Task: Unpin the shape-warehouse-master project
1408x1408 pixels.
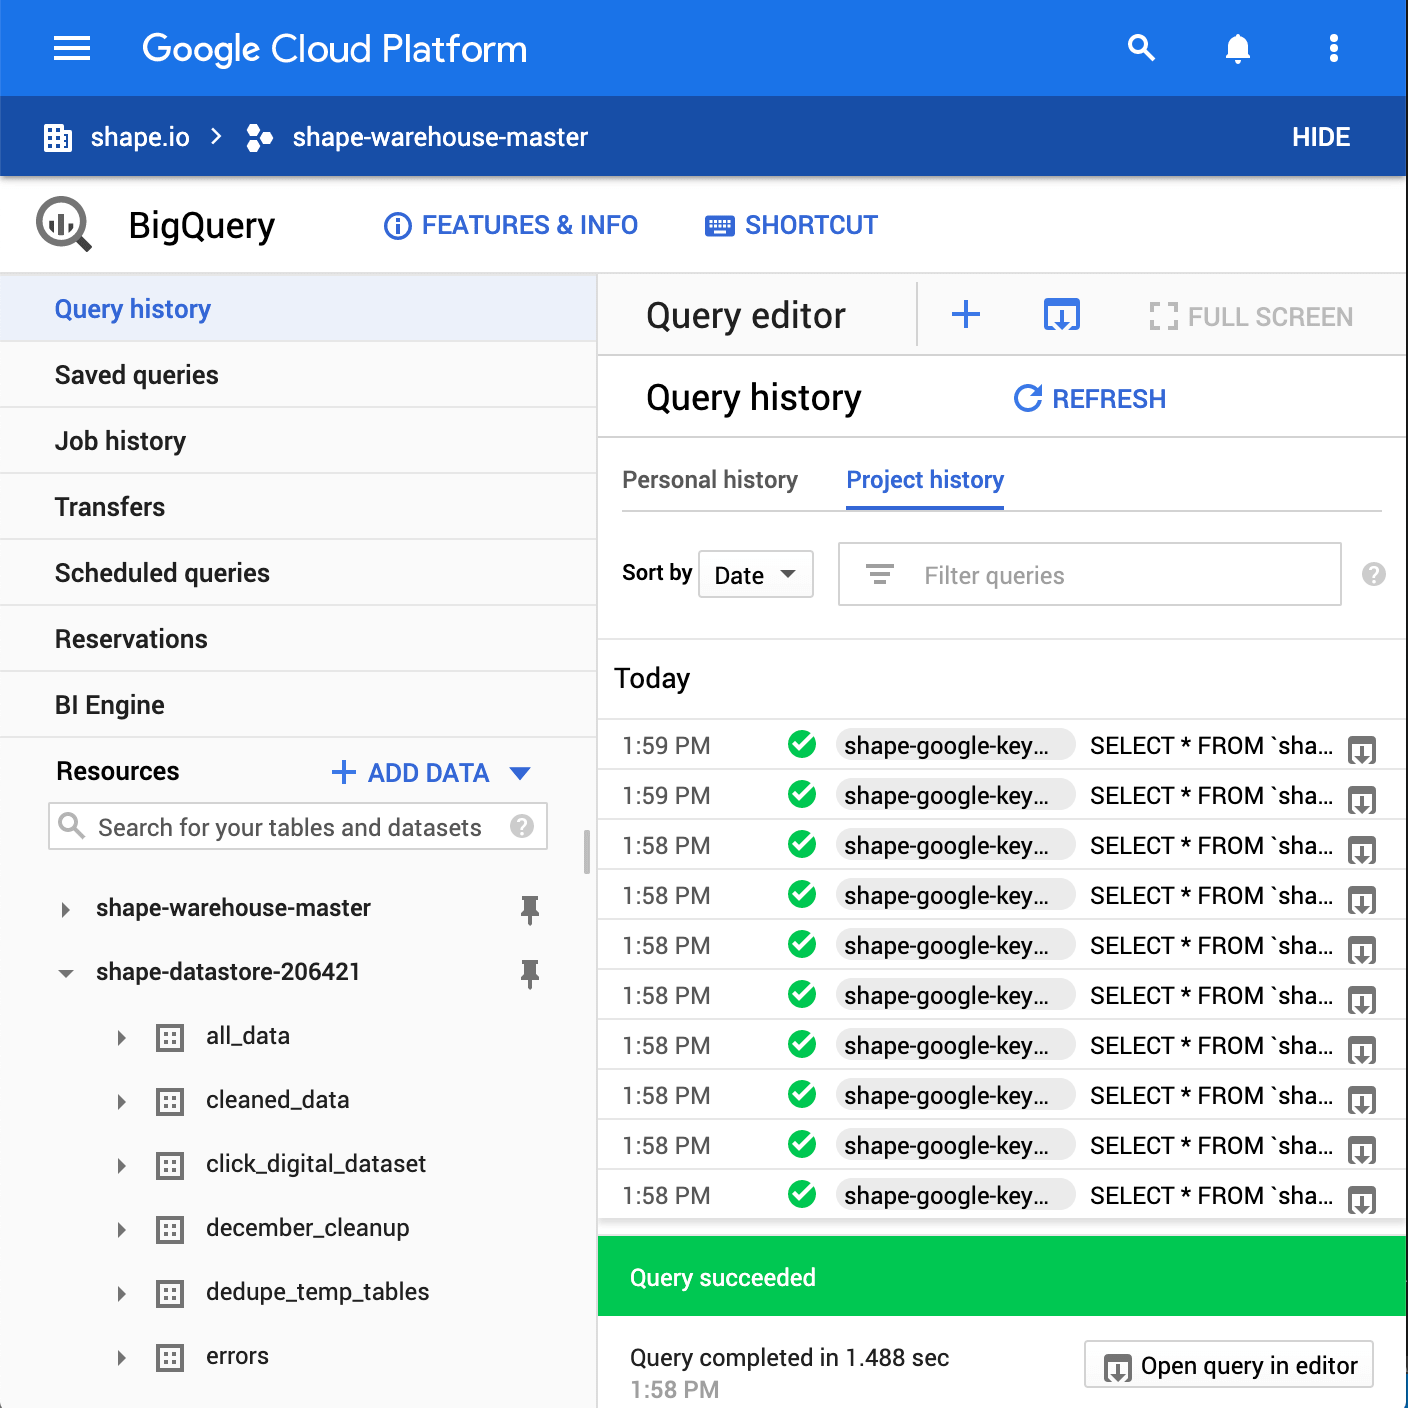Action: (530, 908)
